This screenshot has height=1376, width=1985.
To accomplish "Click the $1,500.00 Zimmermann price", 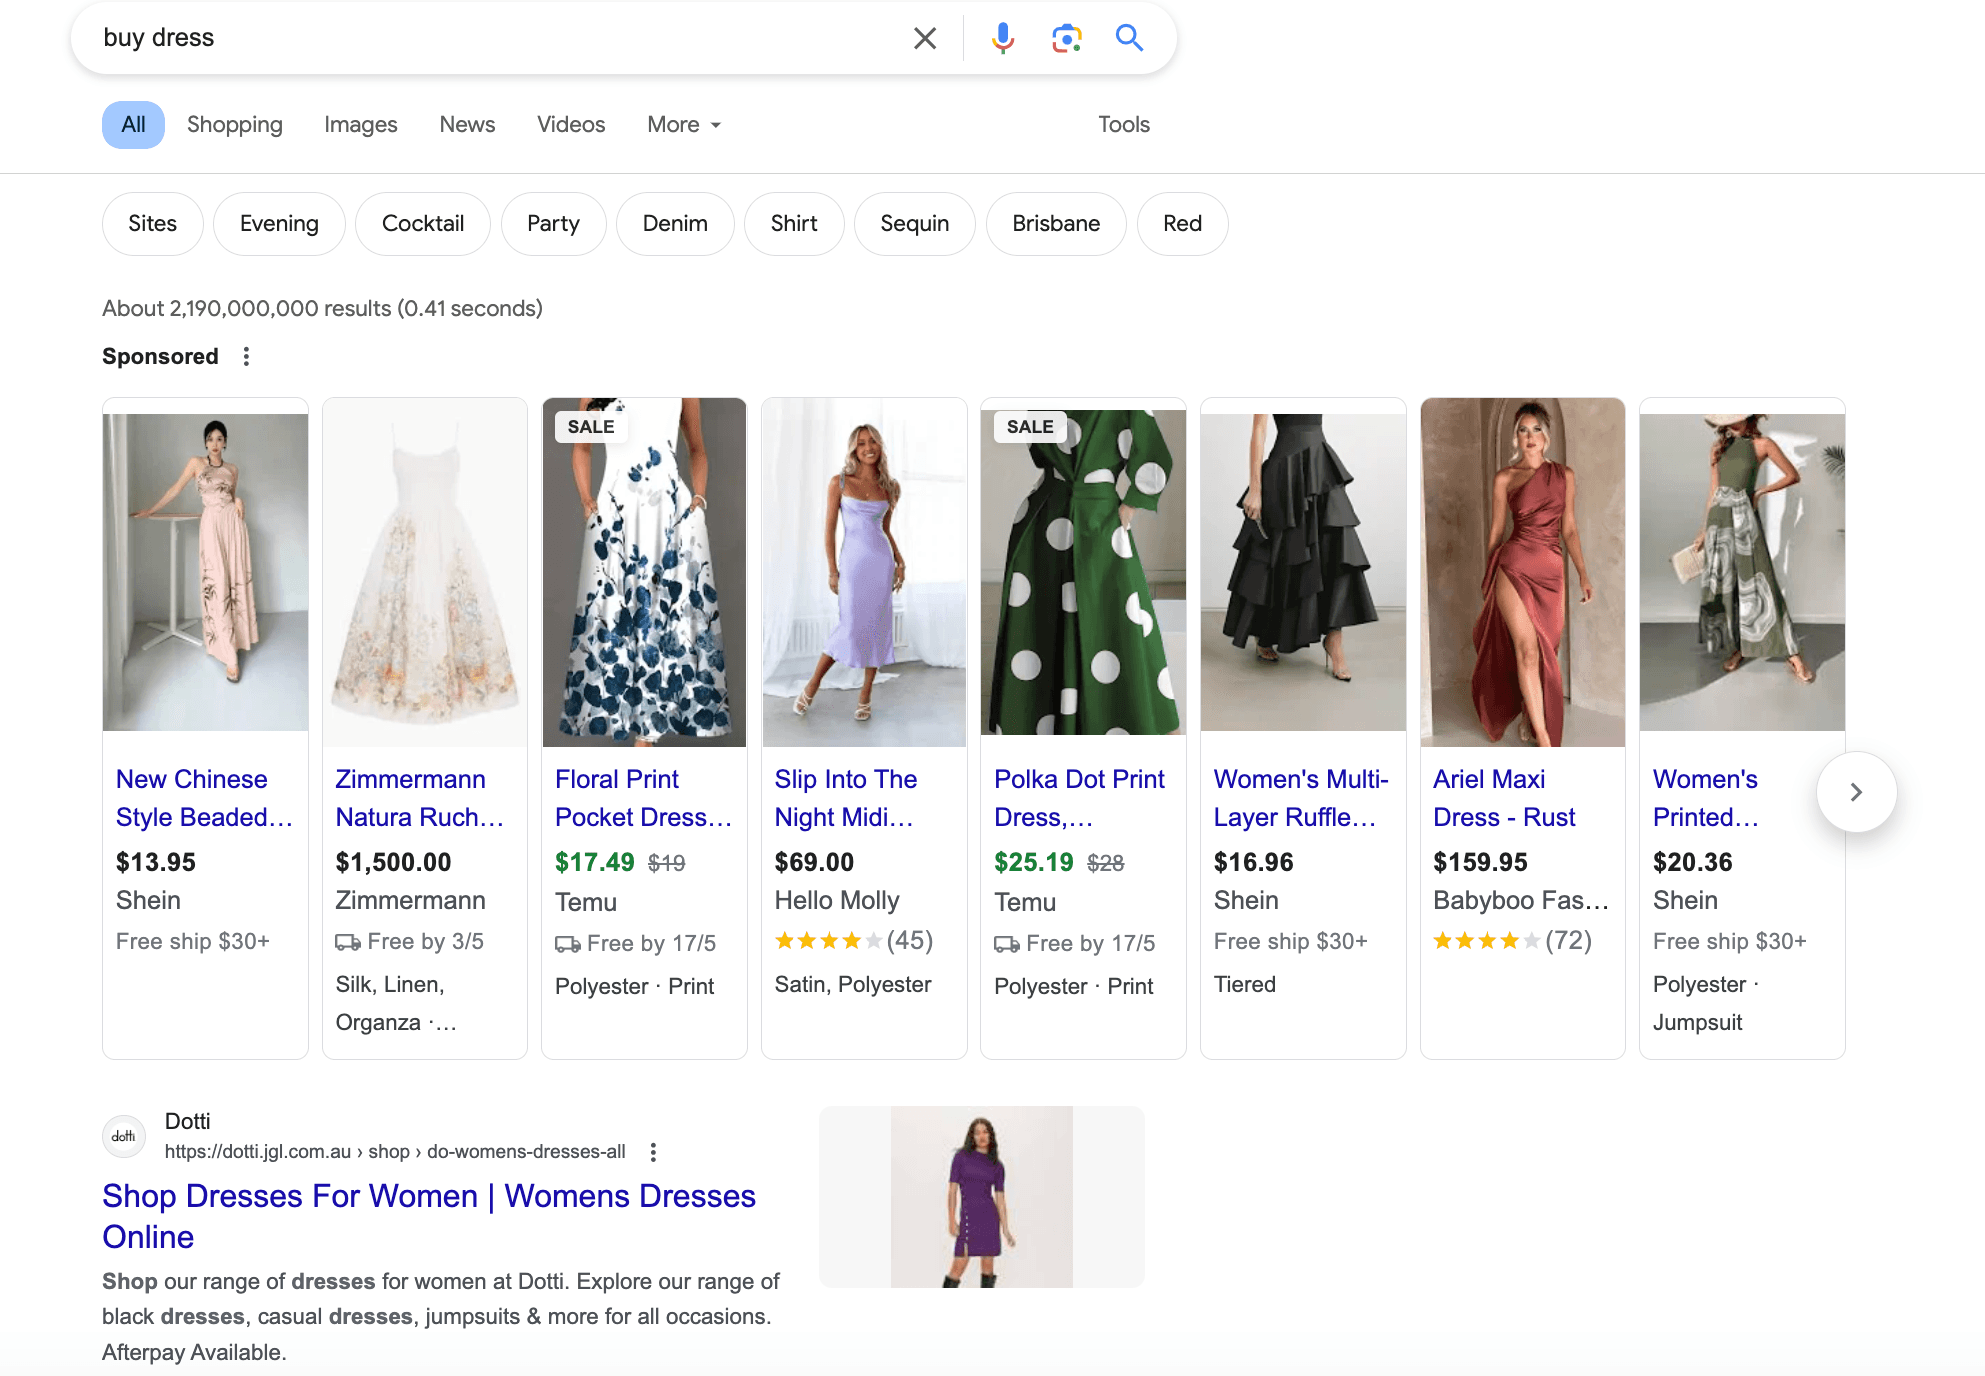I will click(393, 862).
